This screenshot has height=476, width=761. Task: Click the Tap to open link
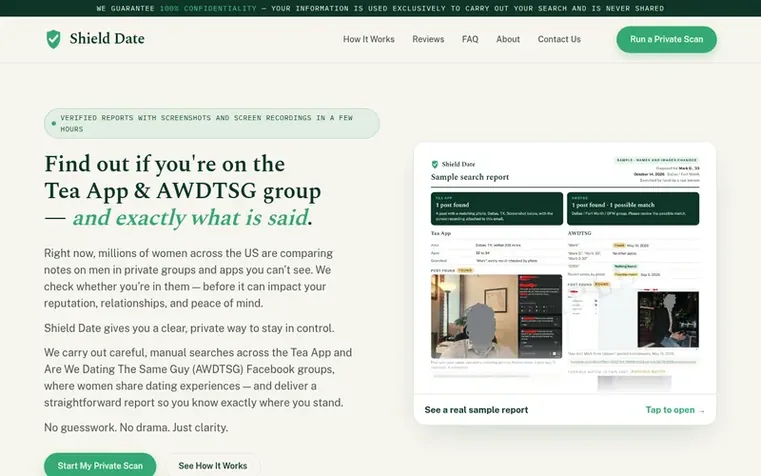click(675, 410)
